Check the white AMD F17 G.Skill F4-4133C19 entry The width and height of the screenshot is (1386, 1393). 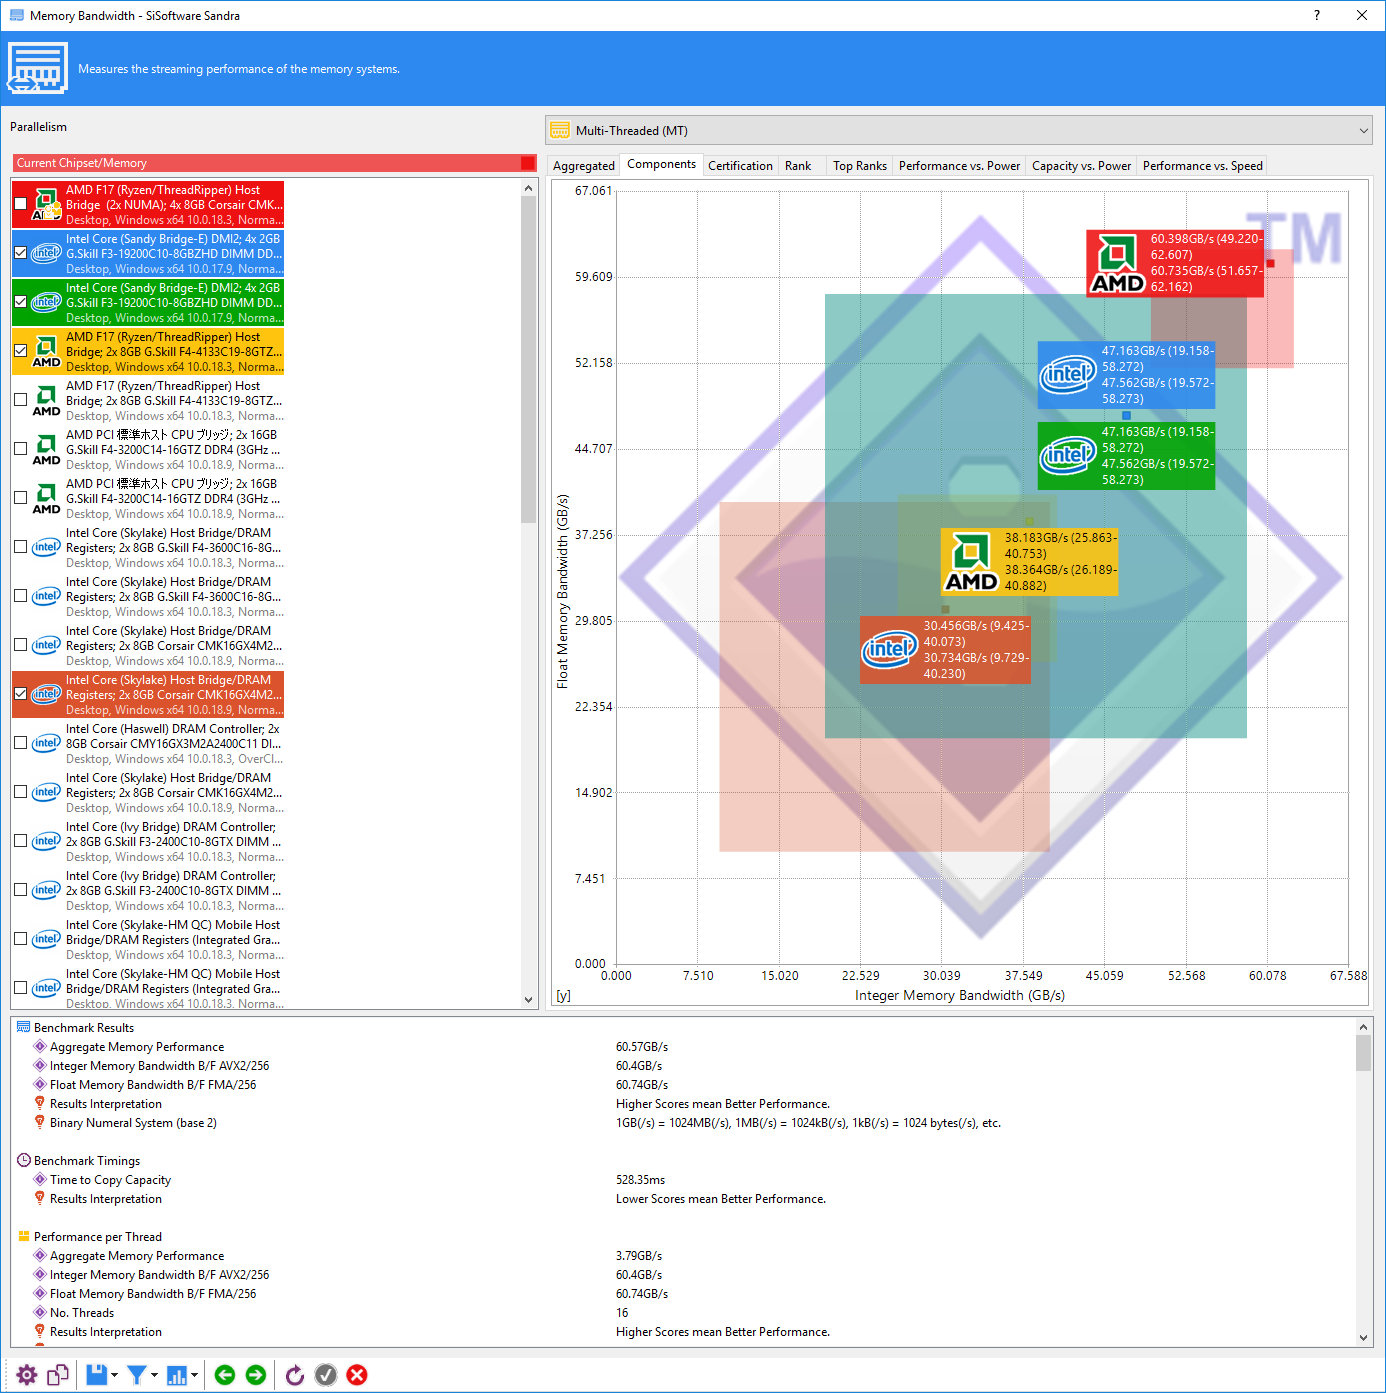(x=20, y=400)
